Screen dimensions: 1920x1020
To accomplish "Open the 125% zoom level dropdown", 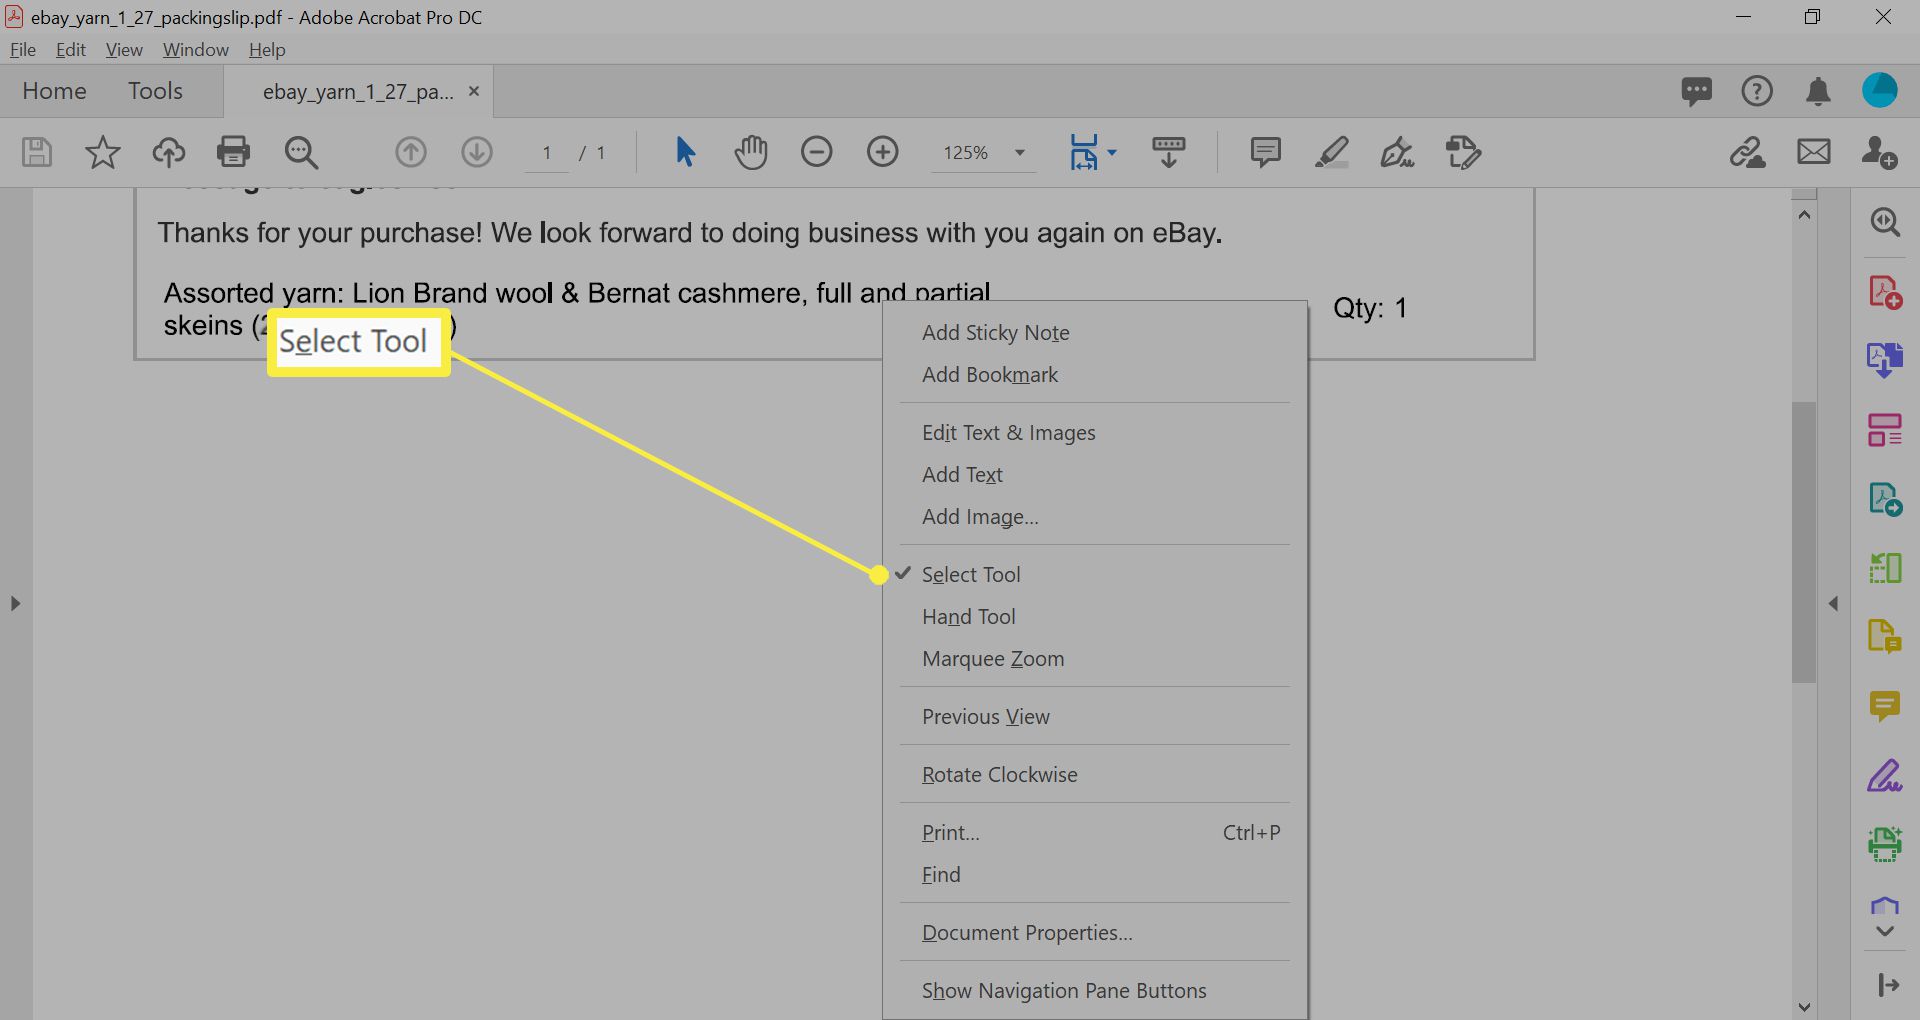I will pyautogui.click(x=1019, y=153).
